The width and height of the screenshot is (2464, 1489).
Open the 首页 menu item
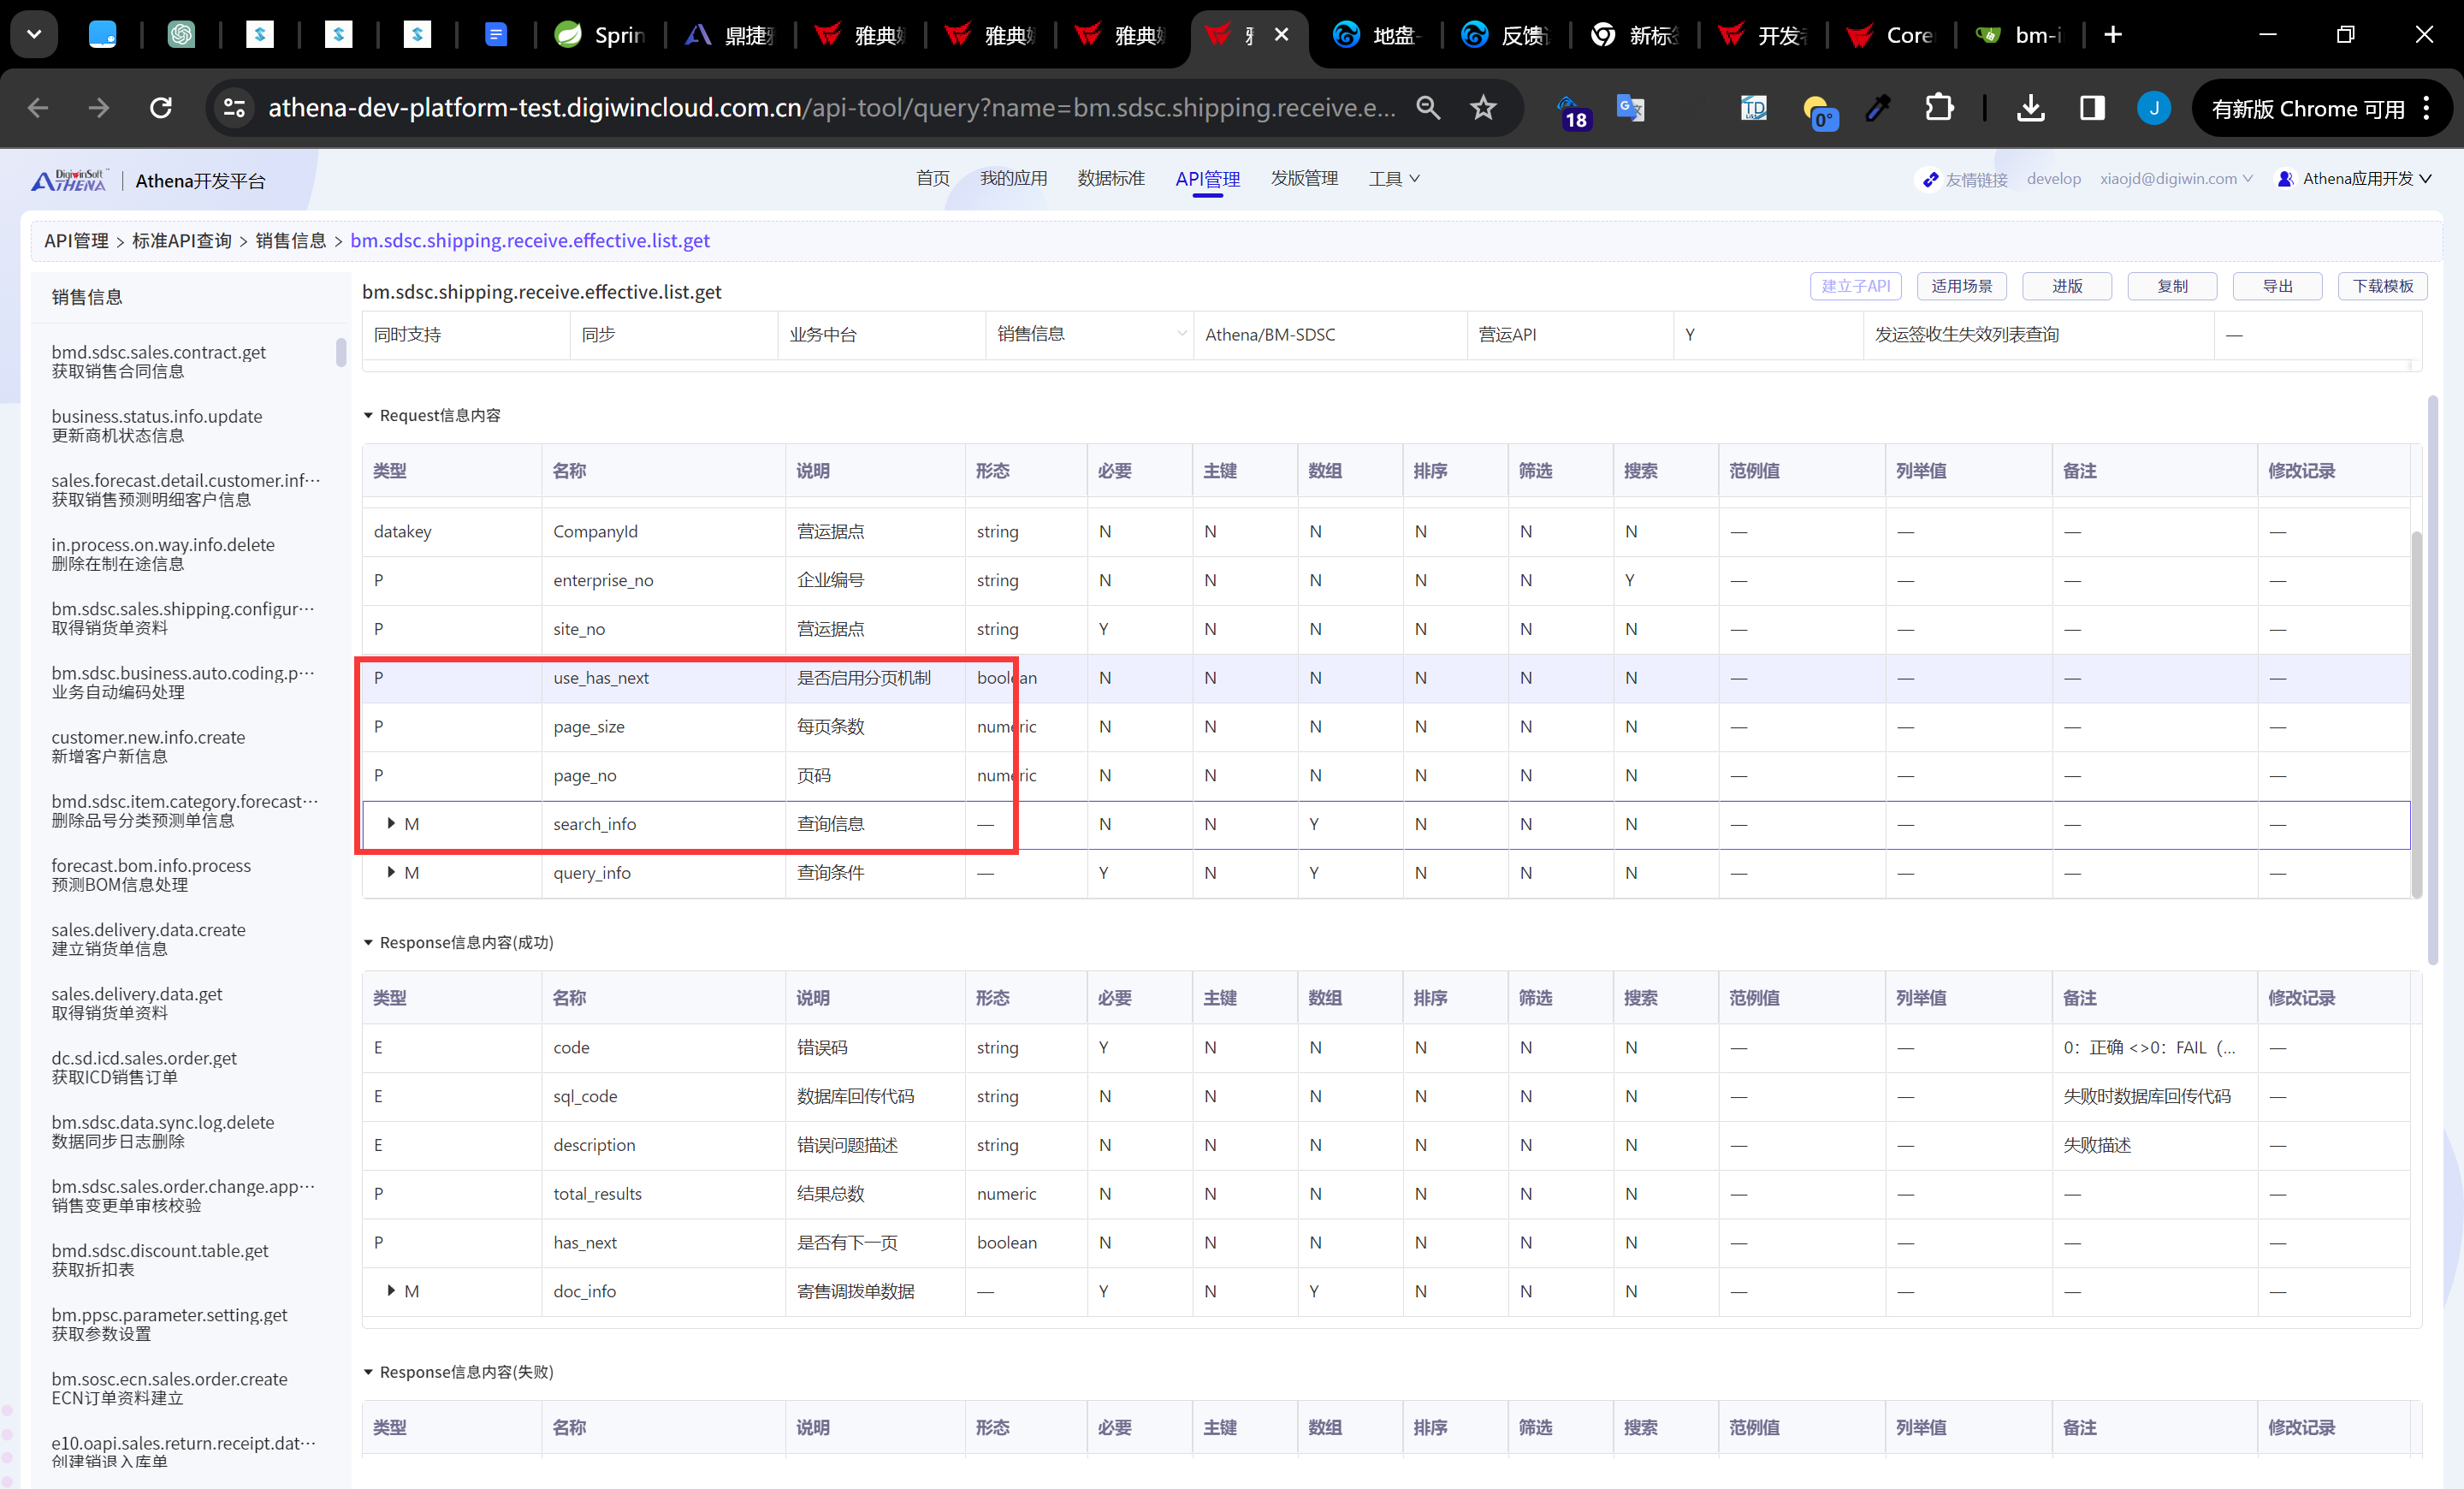pos(933,178)
